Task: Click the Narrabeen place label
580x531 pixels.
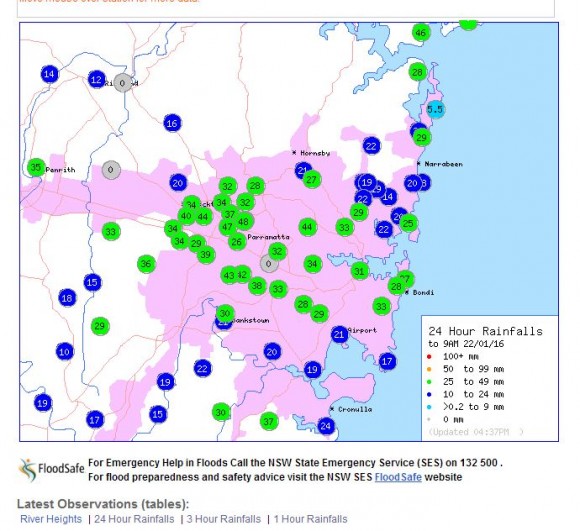Action: coord(443,164)
